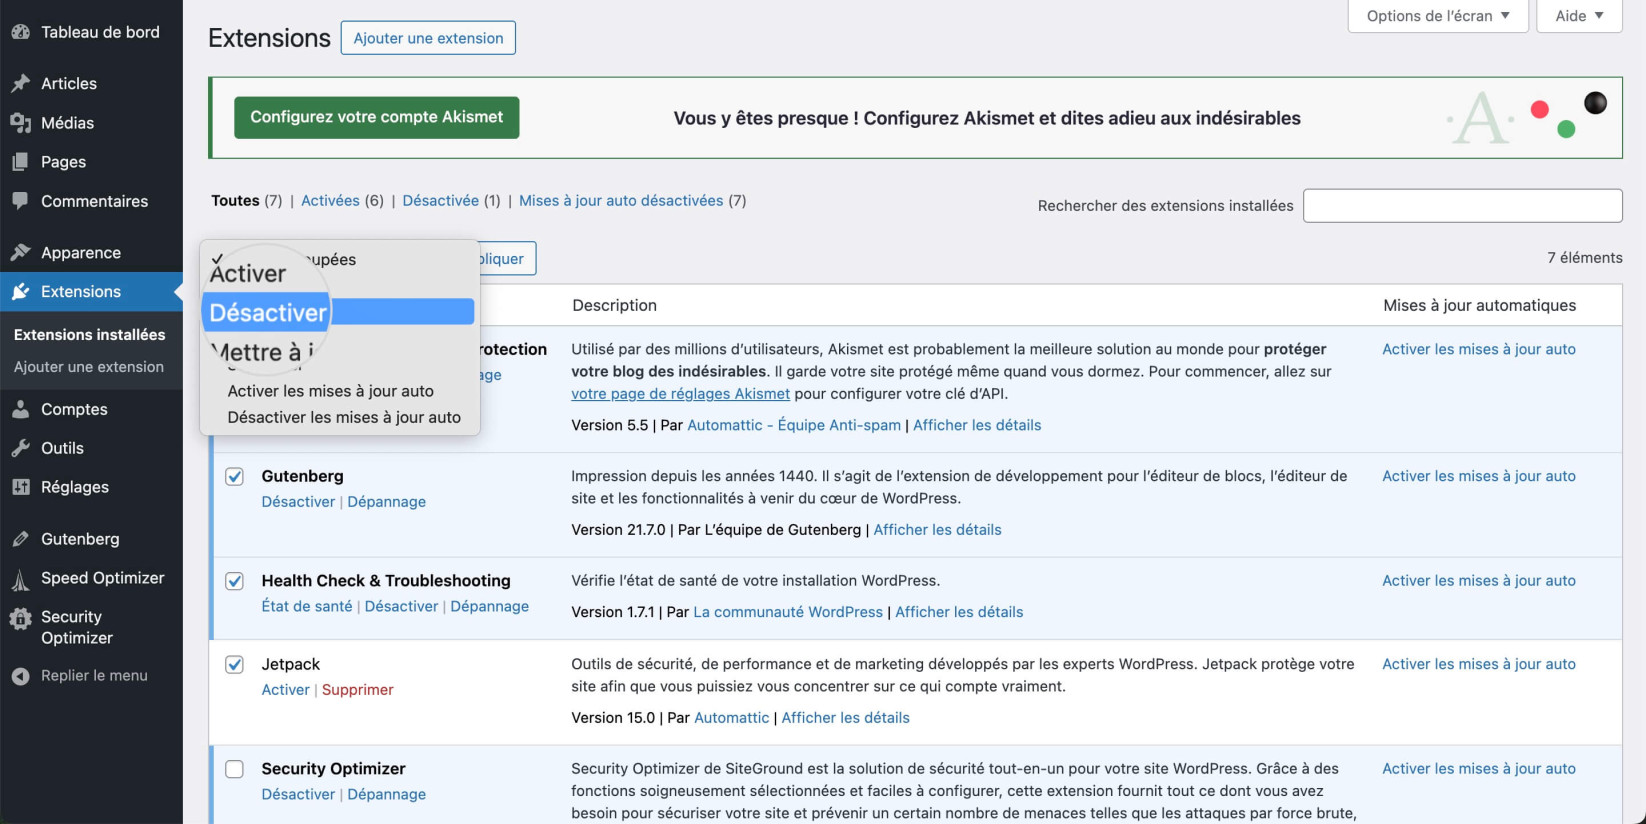The width and height of the screenshot is (1646, 824).
Task: Select Activer les mises à jour auto option
Action: tap(331, 391)
